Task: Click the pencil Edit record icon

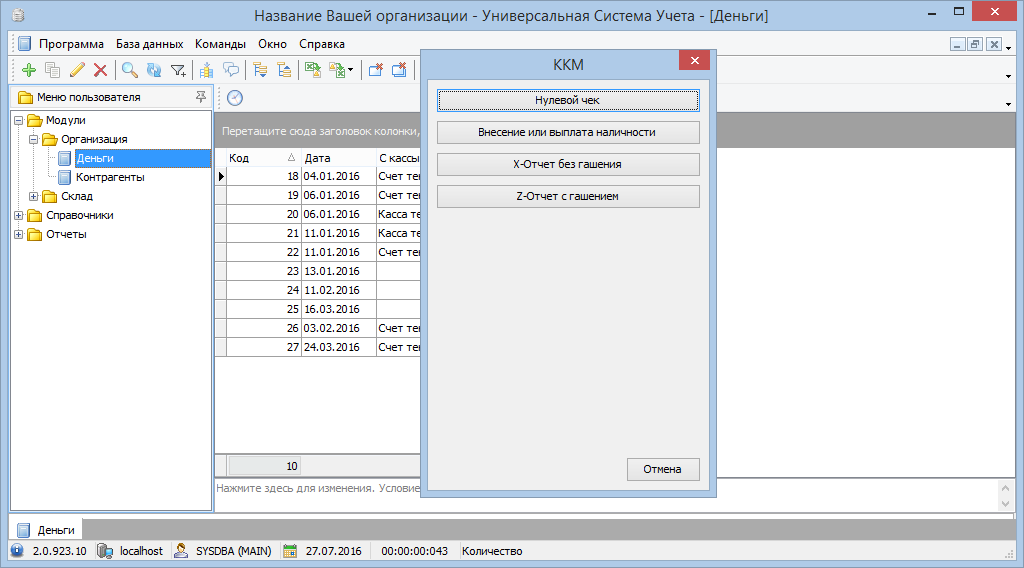Action: [x=77, y=70]
